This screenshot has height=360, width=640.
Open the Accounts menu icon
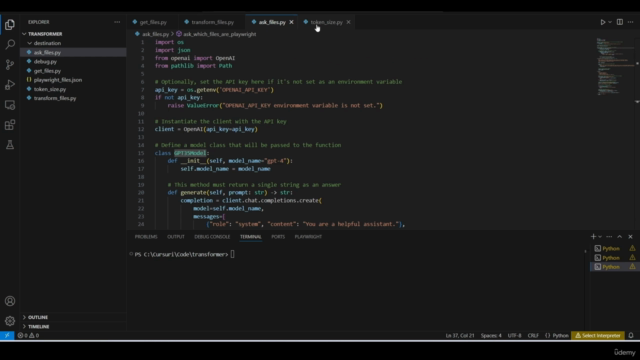[x=10, y=301]
